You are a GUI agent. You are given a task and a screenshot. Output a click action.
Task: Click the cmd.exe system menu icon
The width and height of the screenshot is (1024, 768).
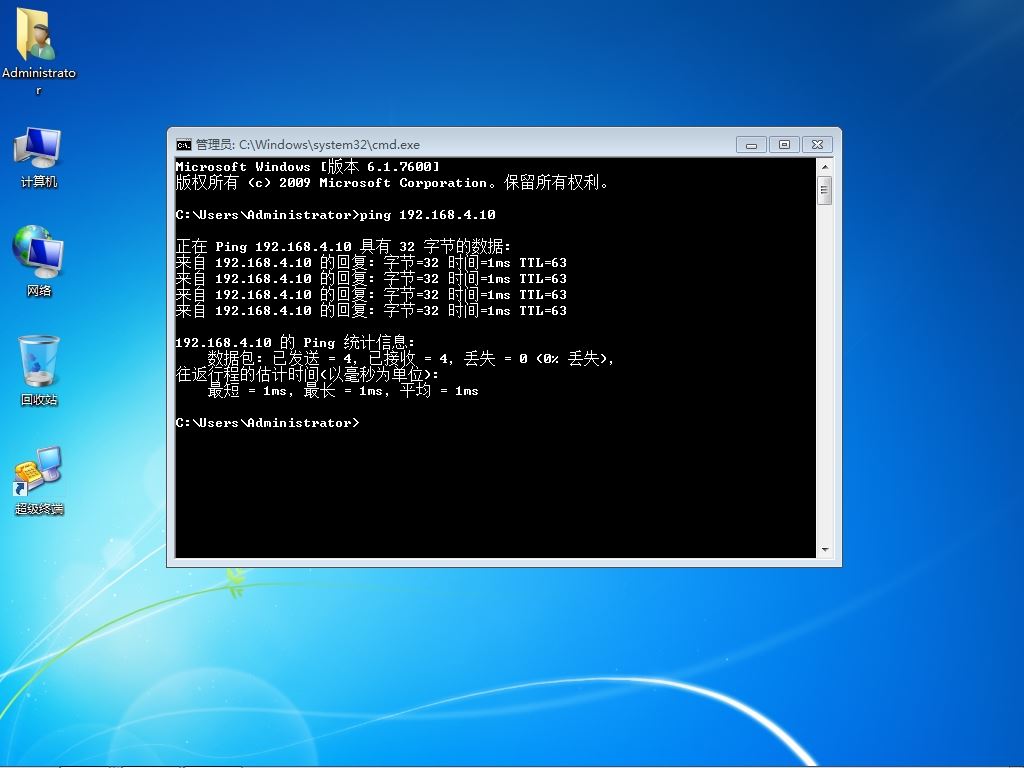pos(184,144)
